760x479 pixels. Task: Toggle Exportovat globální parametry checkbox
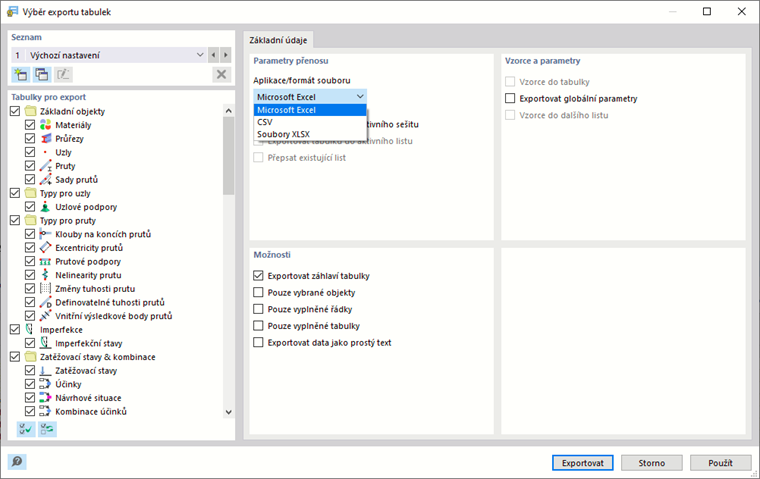(x=511, y=99)
